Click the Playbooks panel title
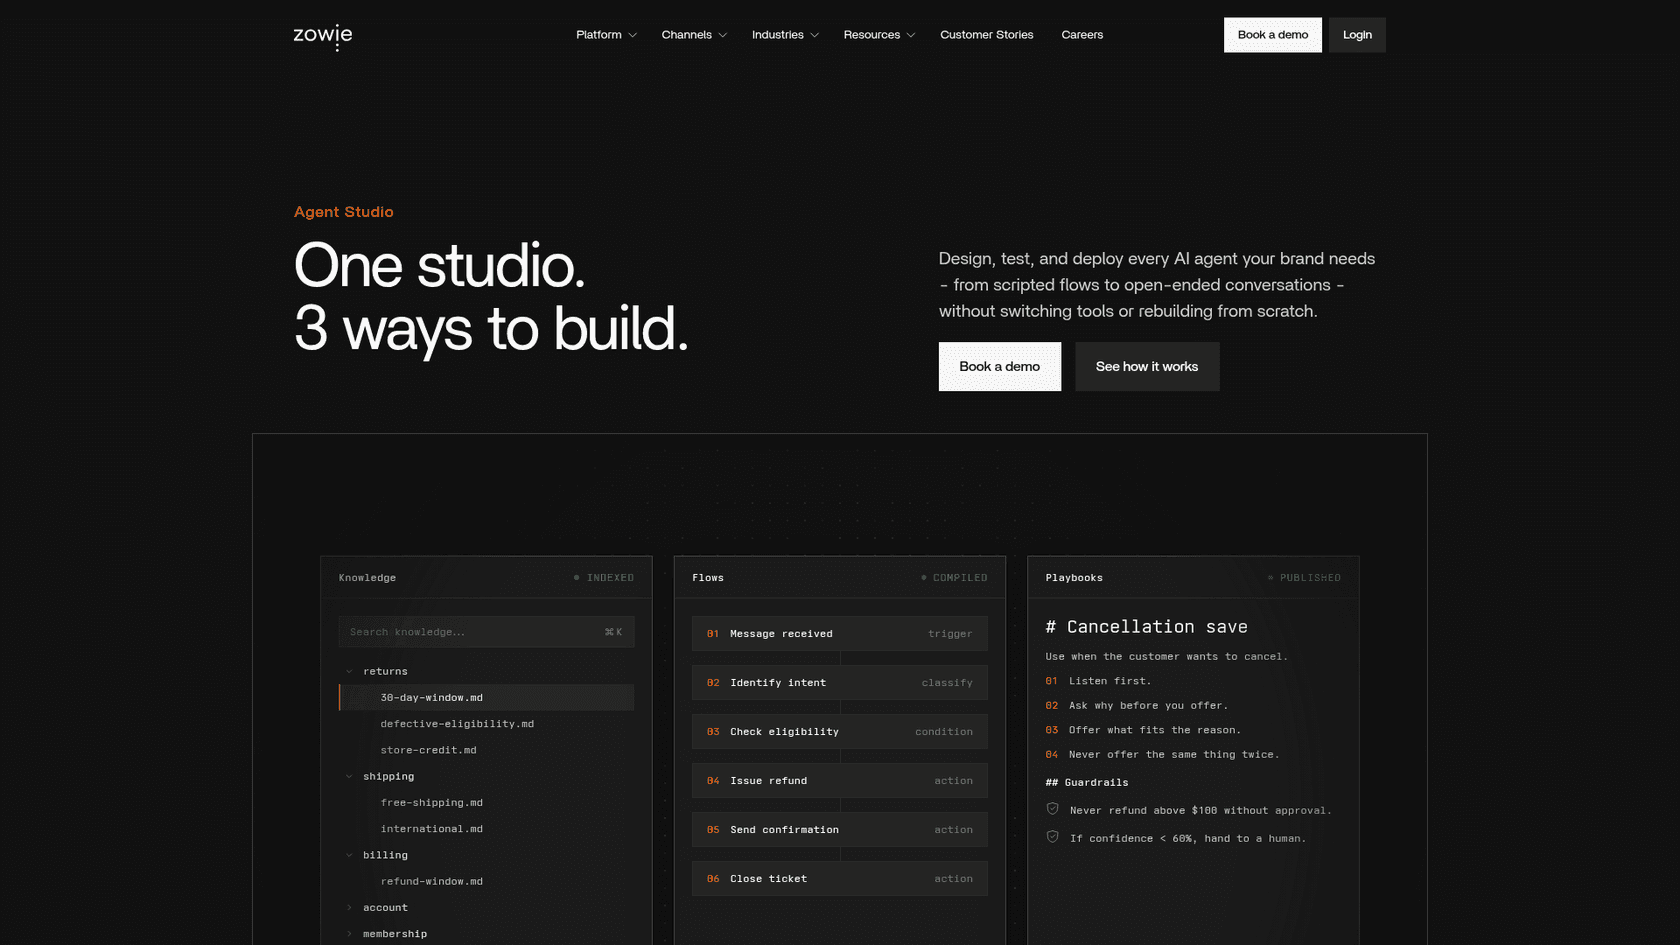Image resolution: width=1680 pixels, height=945 pixels. click(x=1074, y=578)
